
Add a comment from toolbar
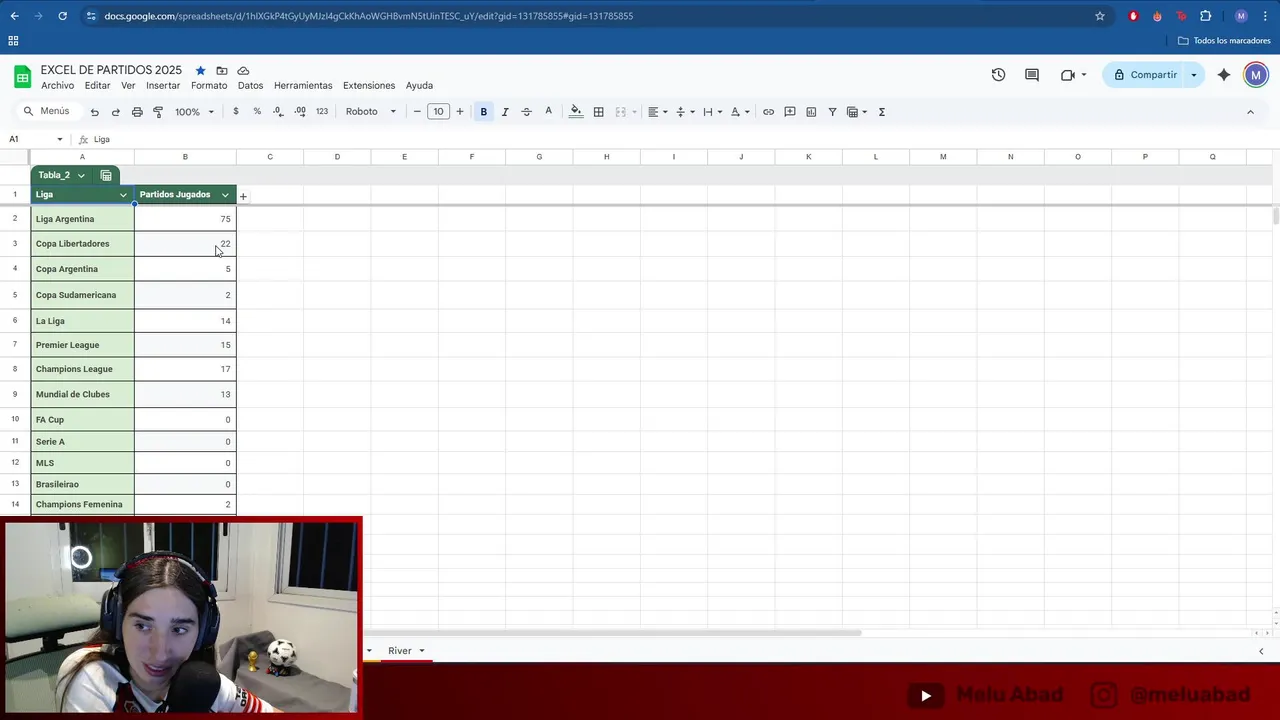790,112
